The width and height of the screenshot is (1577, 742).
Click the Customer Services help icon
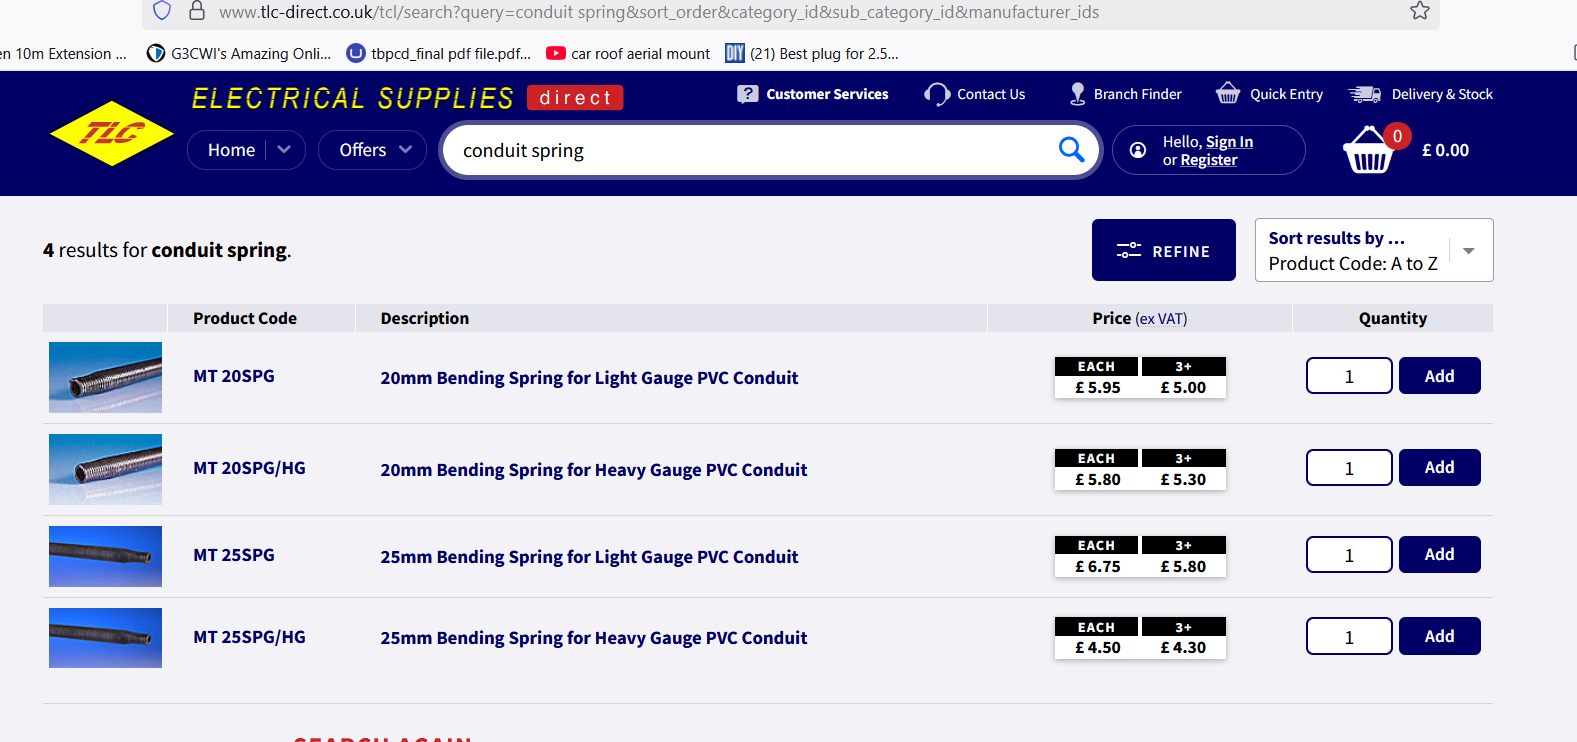click(747, 94)
